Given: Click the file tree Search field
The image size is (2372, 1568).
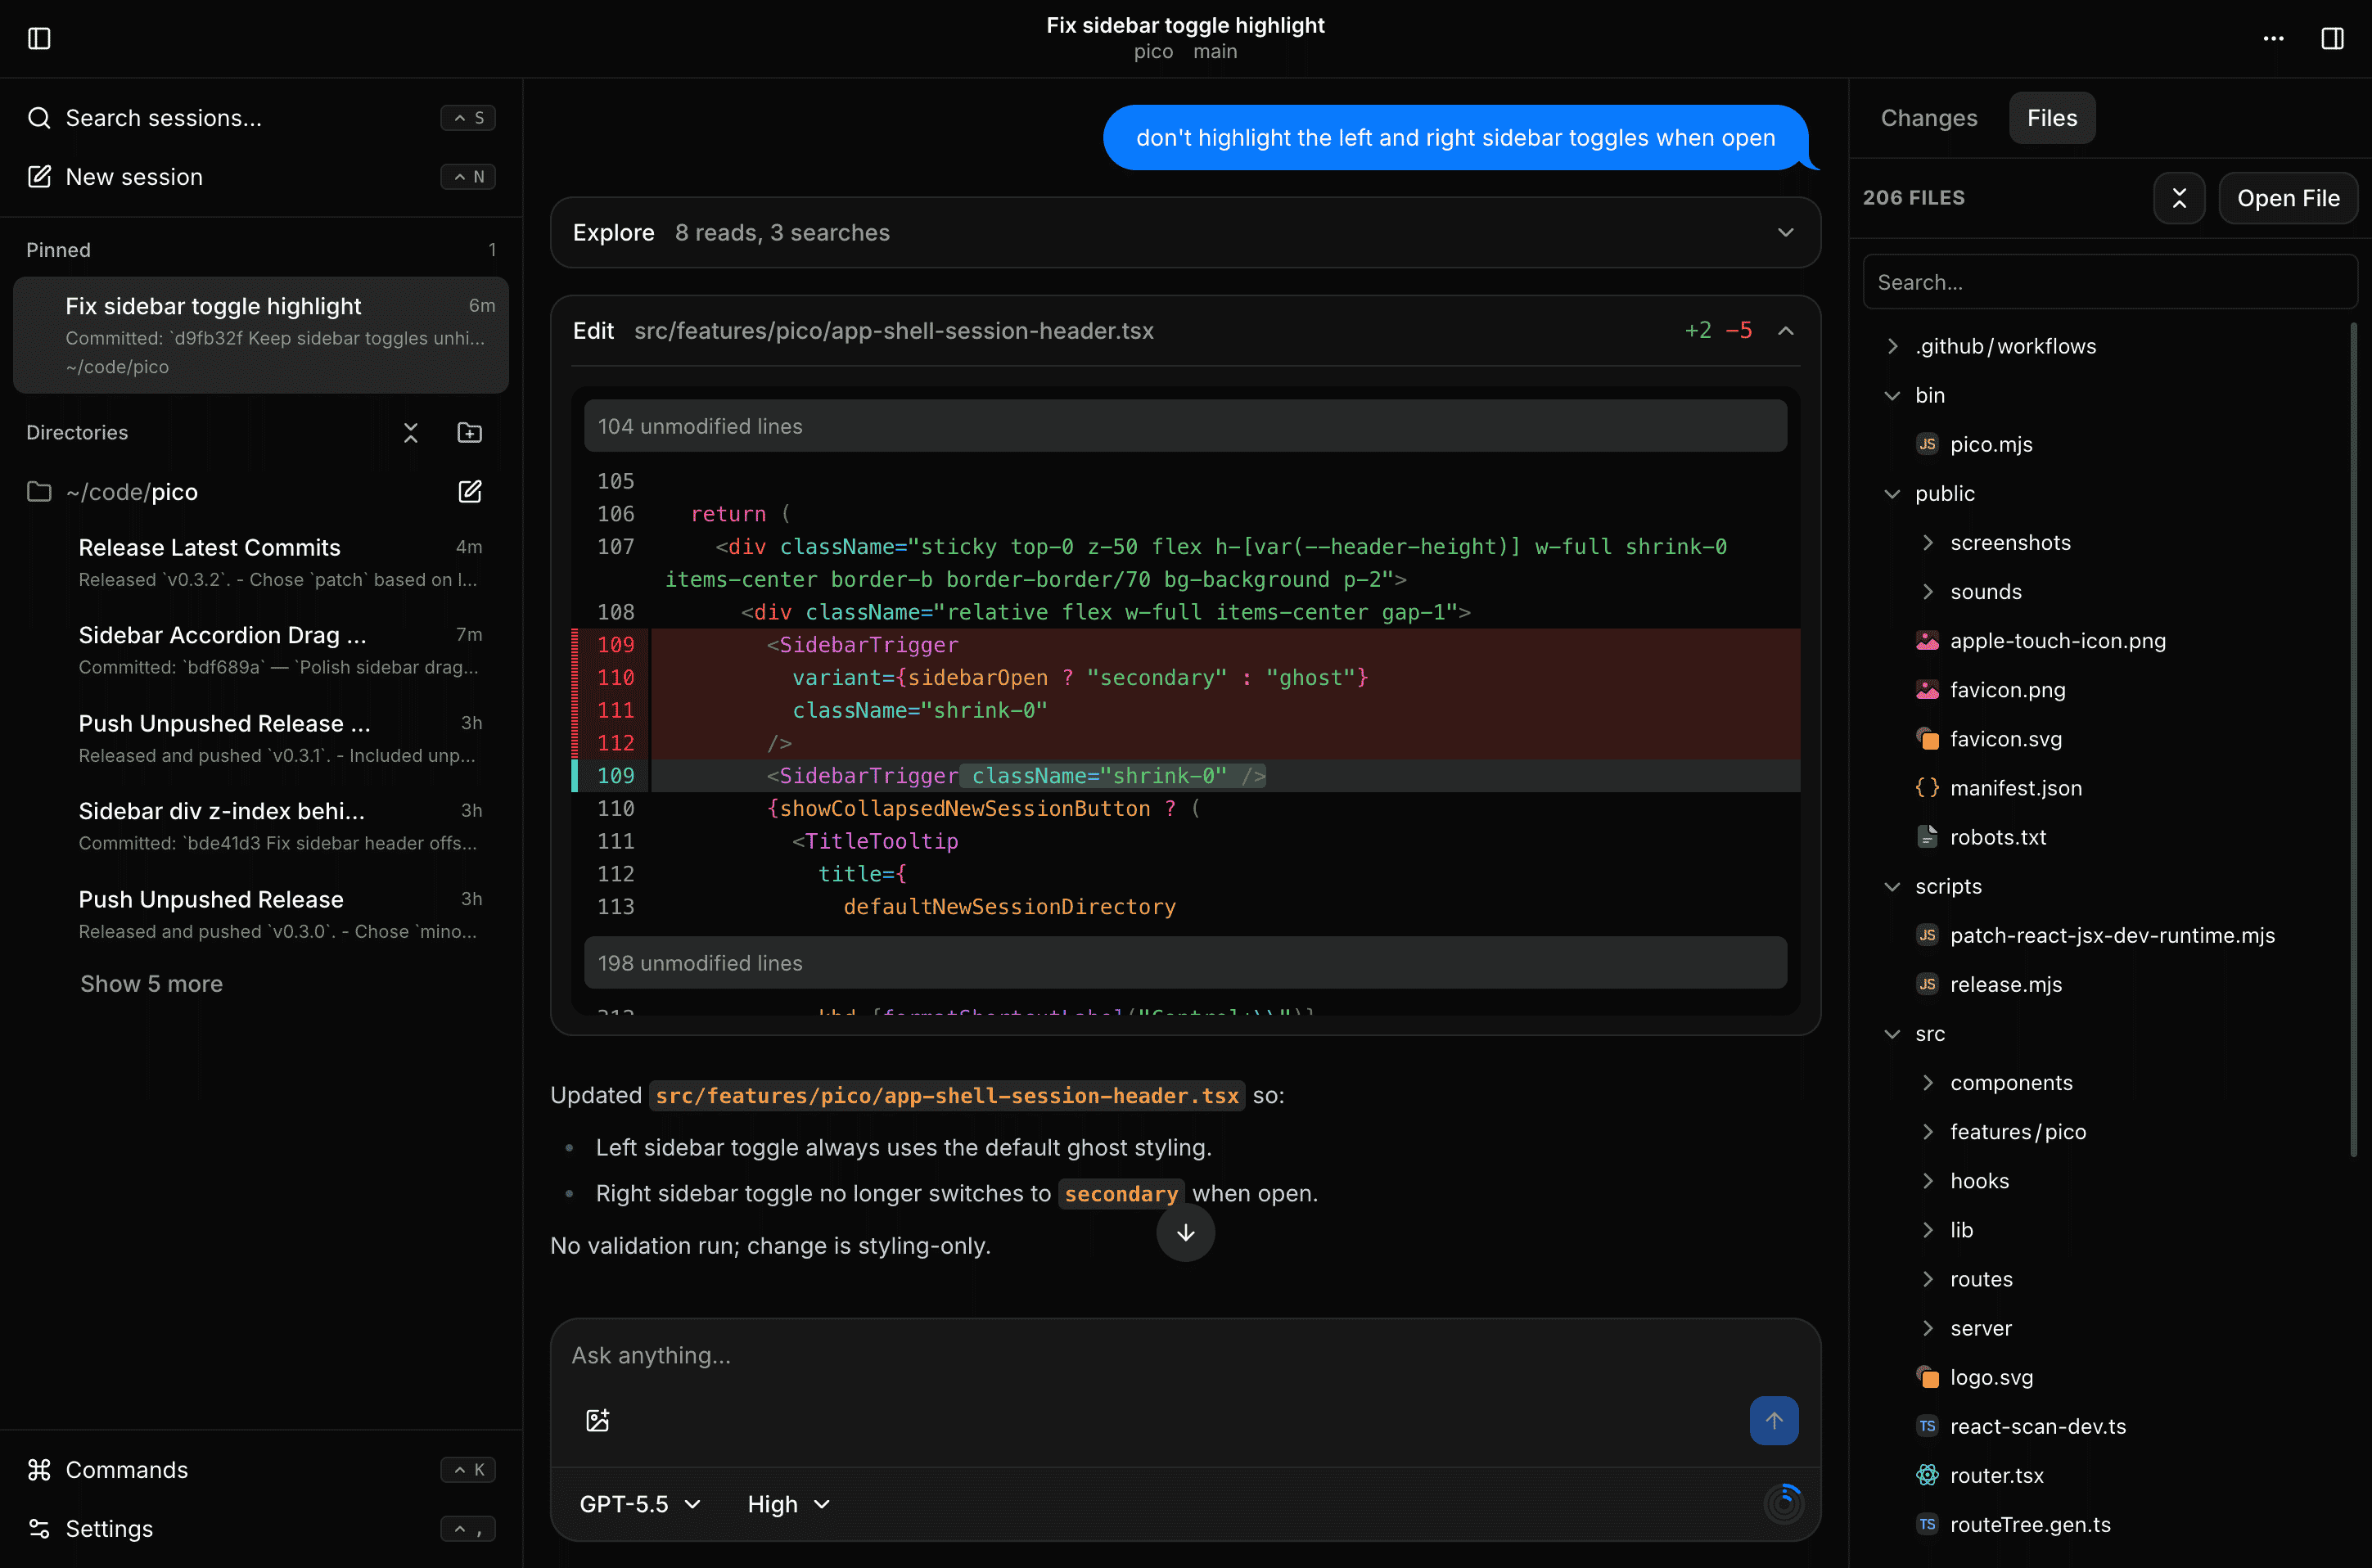Looking at the screenshot, I should tap(2110, 282).
